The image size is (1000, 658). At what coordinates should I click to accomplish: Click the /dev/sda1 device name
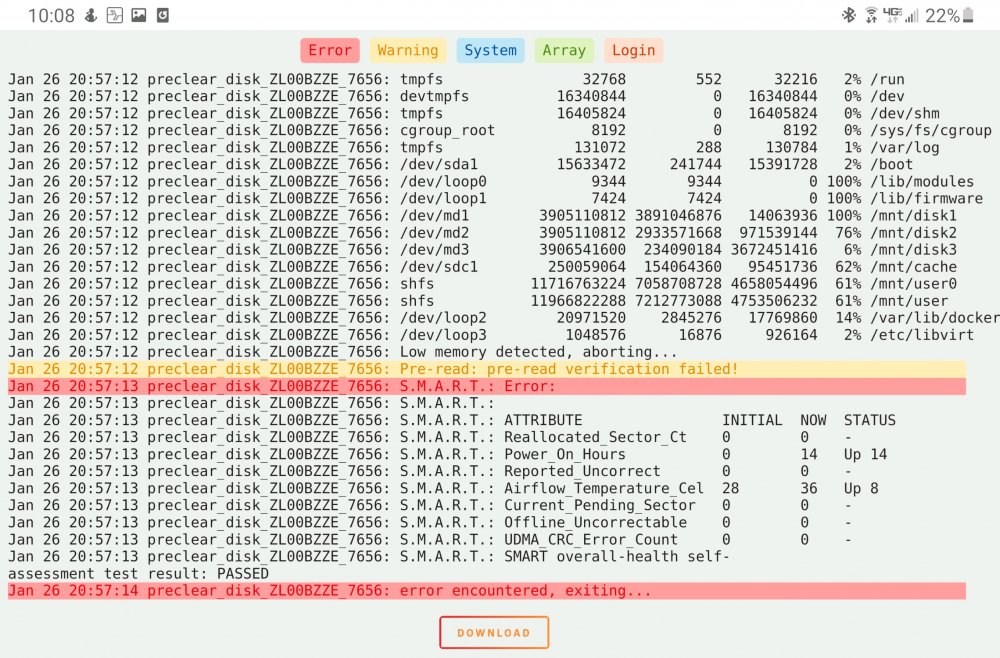[x=439, y=164]
